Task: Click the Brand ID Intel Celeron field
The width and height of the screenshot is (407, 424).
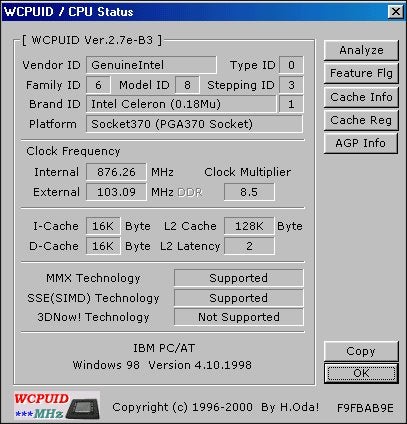Action: 181,104
